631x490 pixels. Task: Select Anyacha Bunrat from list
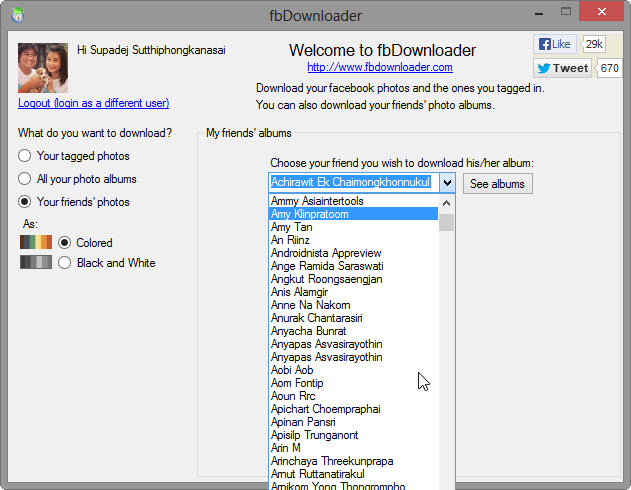[353, 331]
